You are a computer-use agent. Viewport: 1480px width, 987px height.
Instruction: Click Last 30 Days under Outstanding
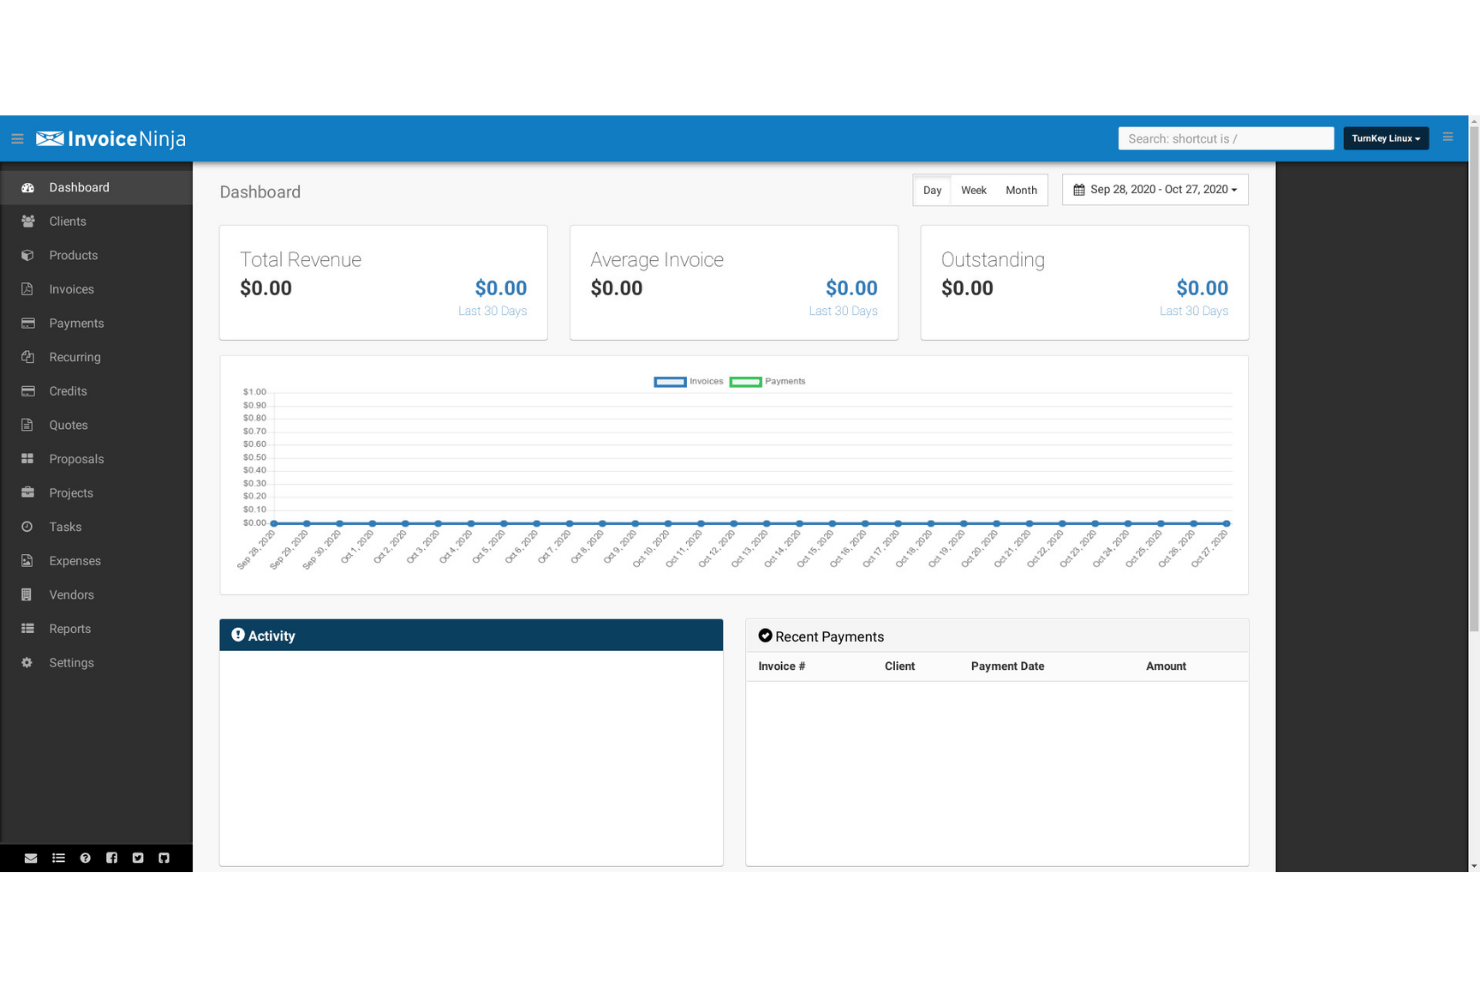(x=1194, y=311)
